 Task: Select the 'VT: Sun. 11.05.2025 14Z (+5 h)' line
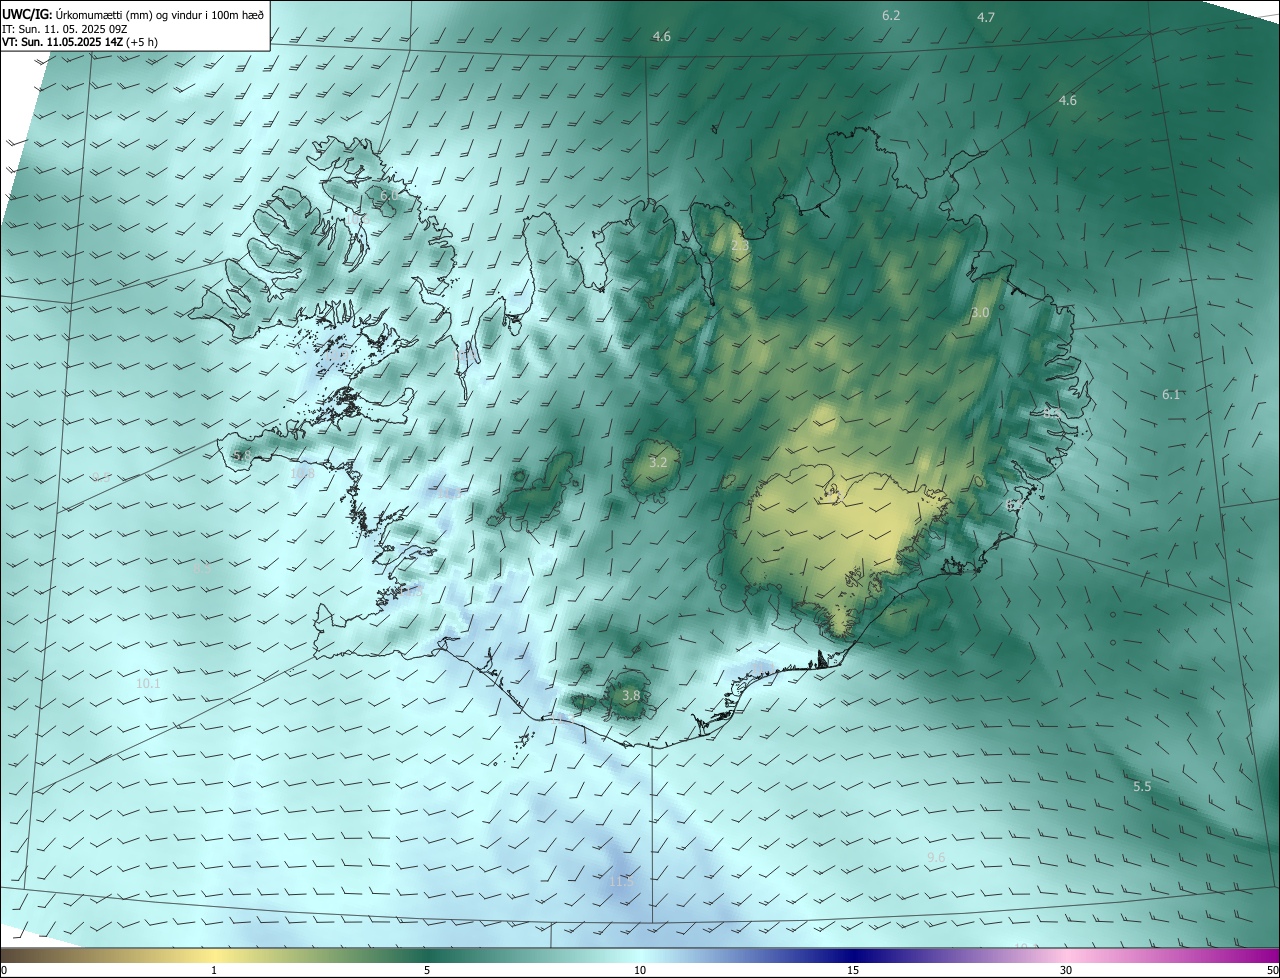pyautogui.click(x=80, y=42)
